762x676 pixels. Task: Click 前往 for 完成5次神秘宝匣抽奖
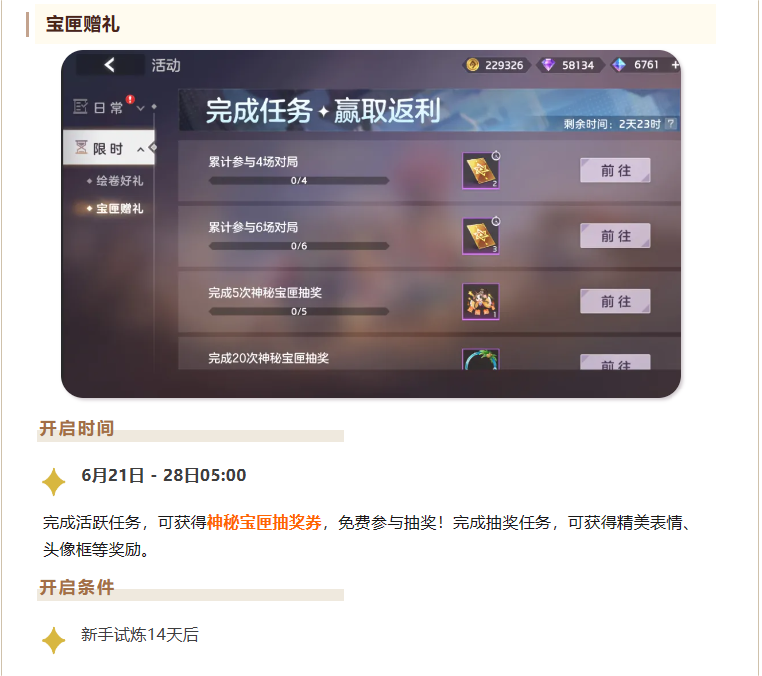click(615, 301)
